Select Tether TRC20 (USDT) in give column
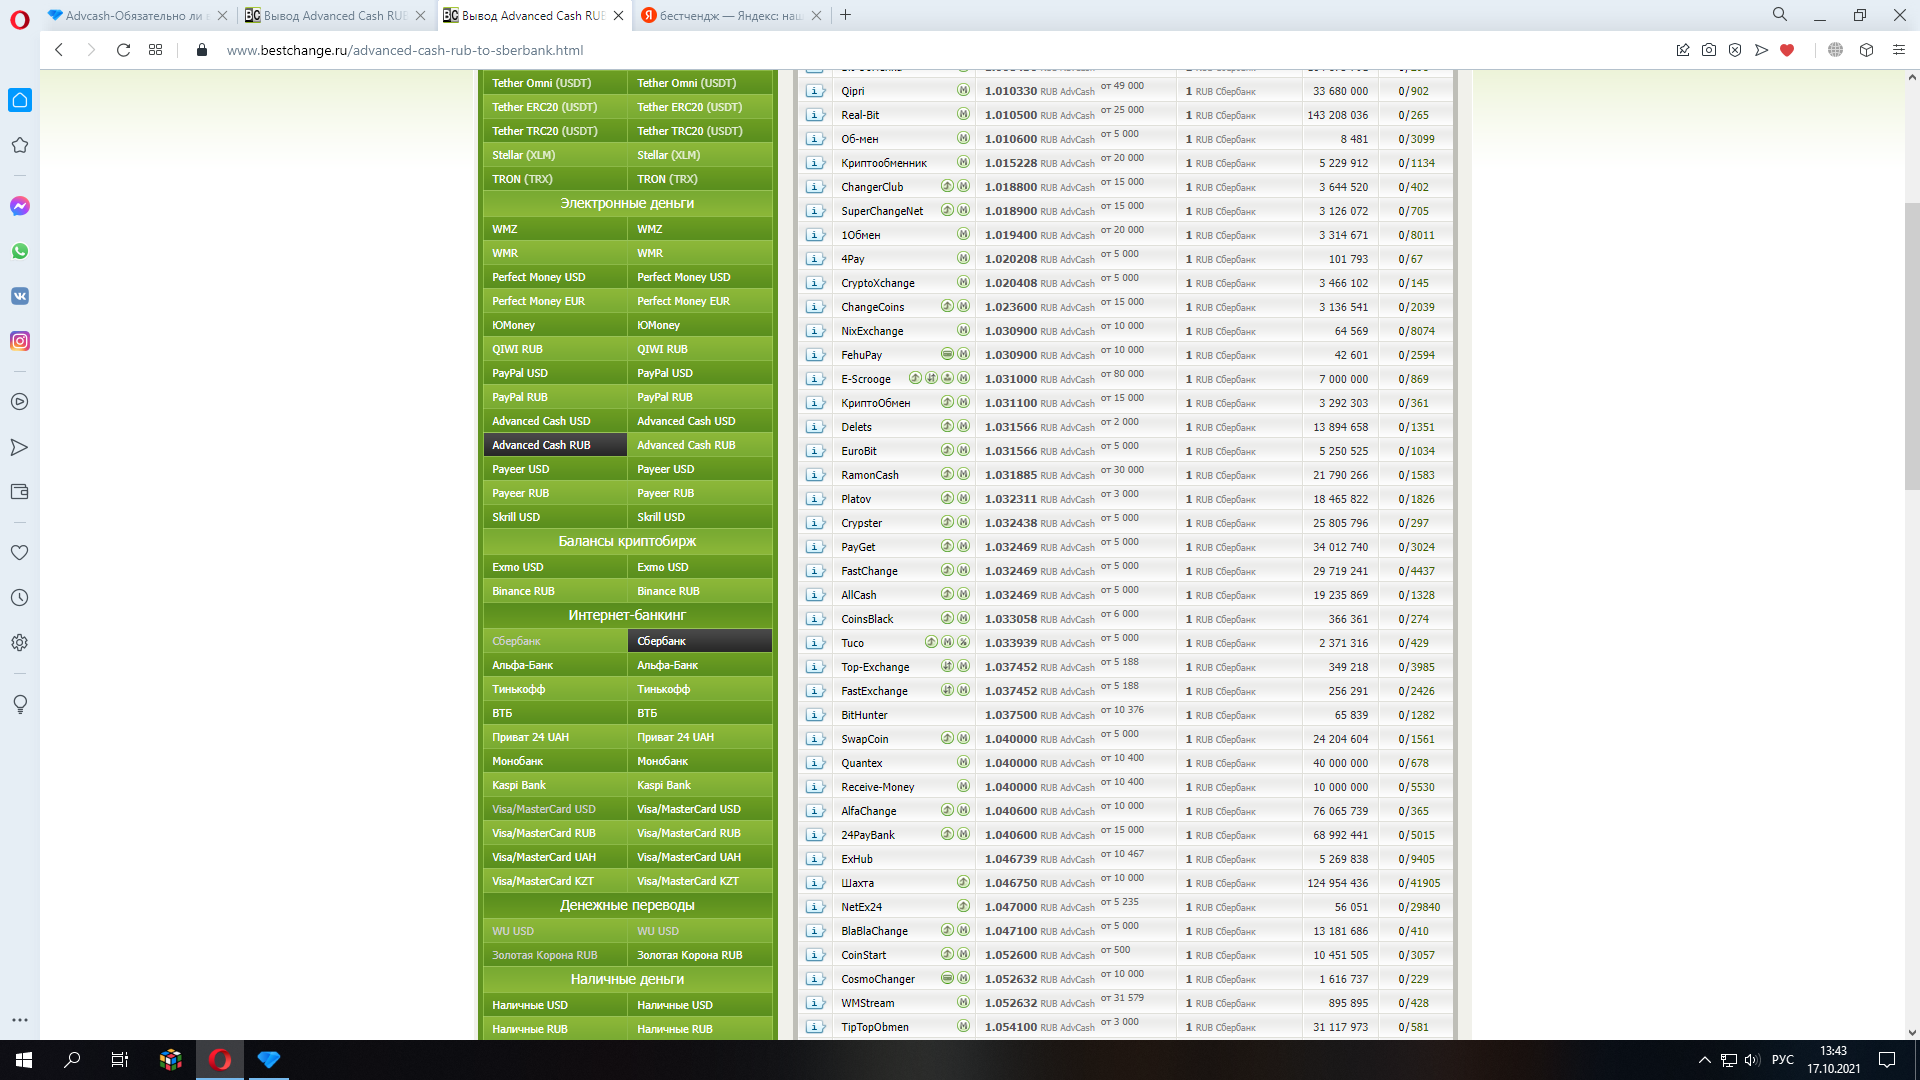The image size is (1920, 1080). (x=554, y=131)
